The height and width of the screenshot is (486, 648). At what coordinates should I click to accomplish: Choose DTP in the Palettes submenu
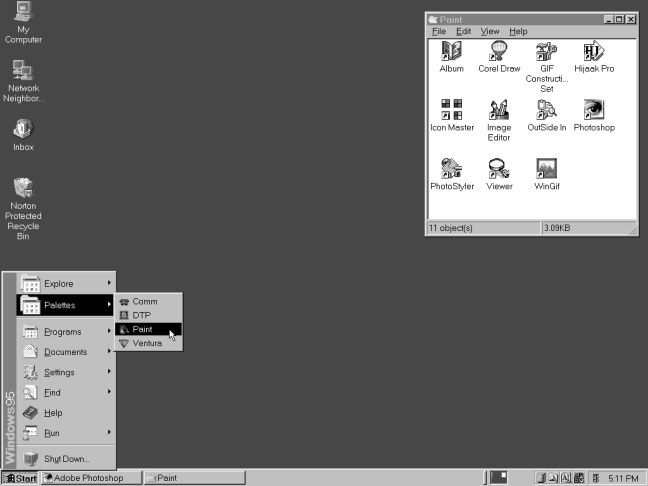point(148,315)
